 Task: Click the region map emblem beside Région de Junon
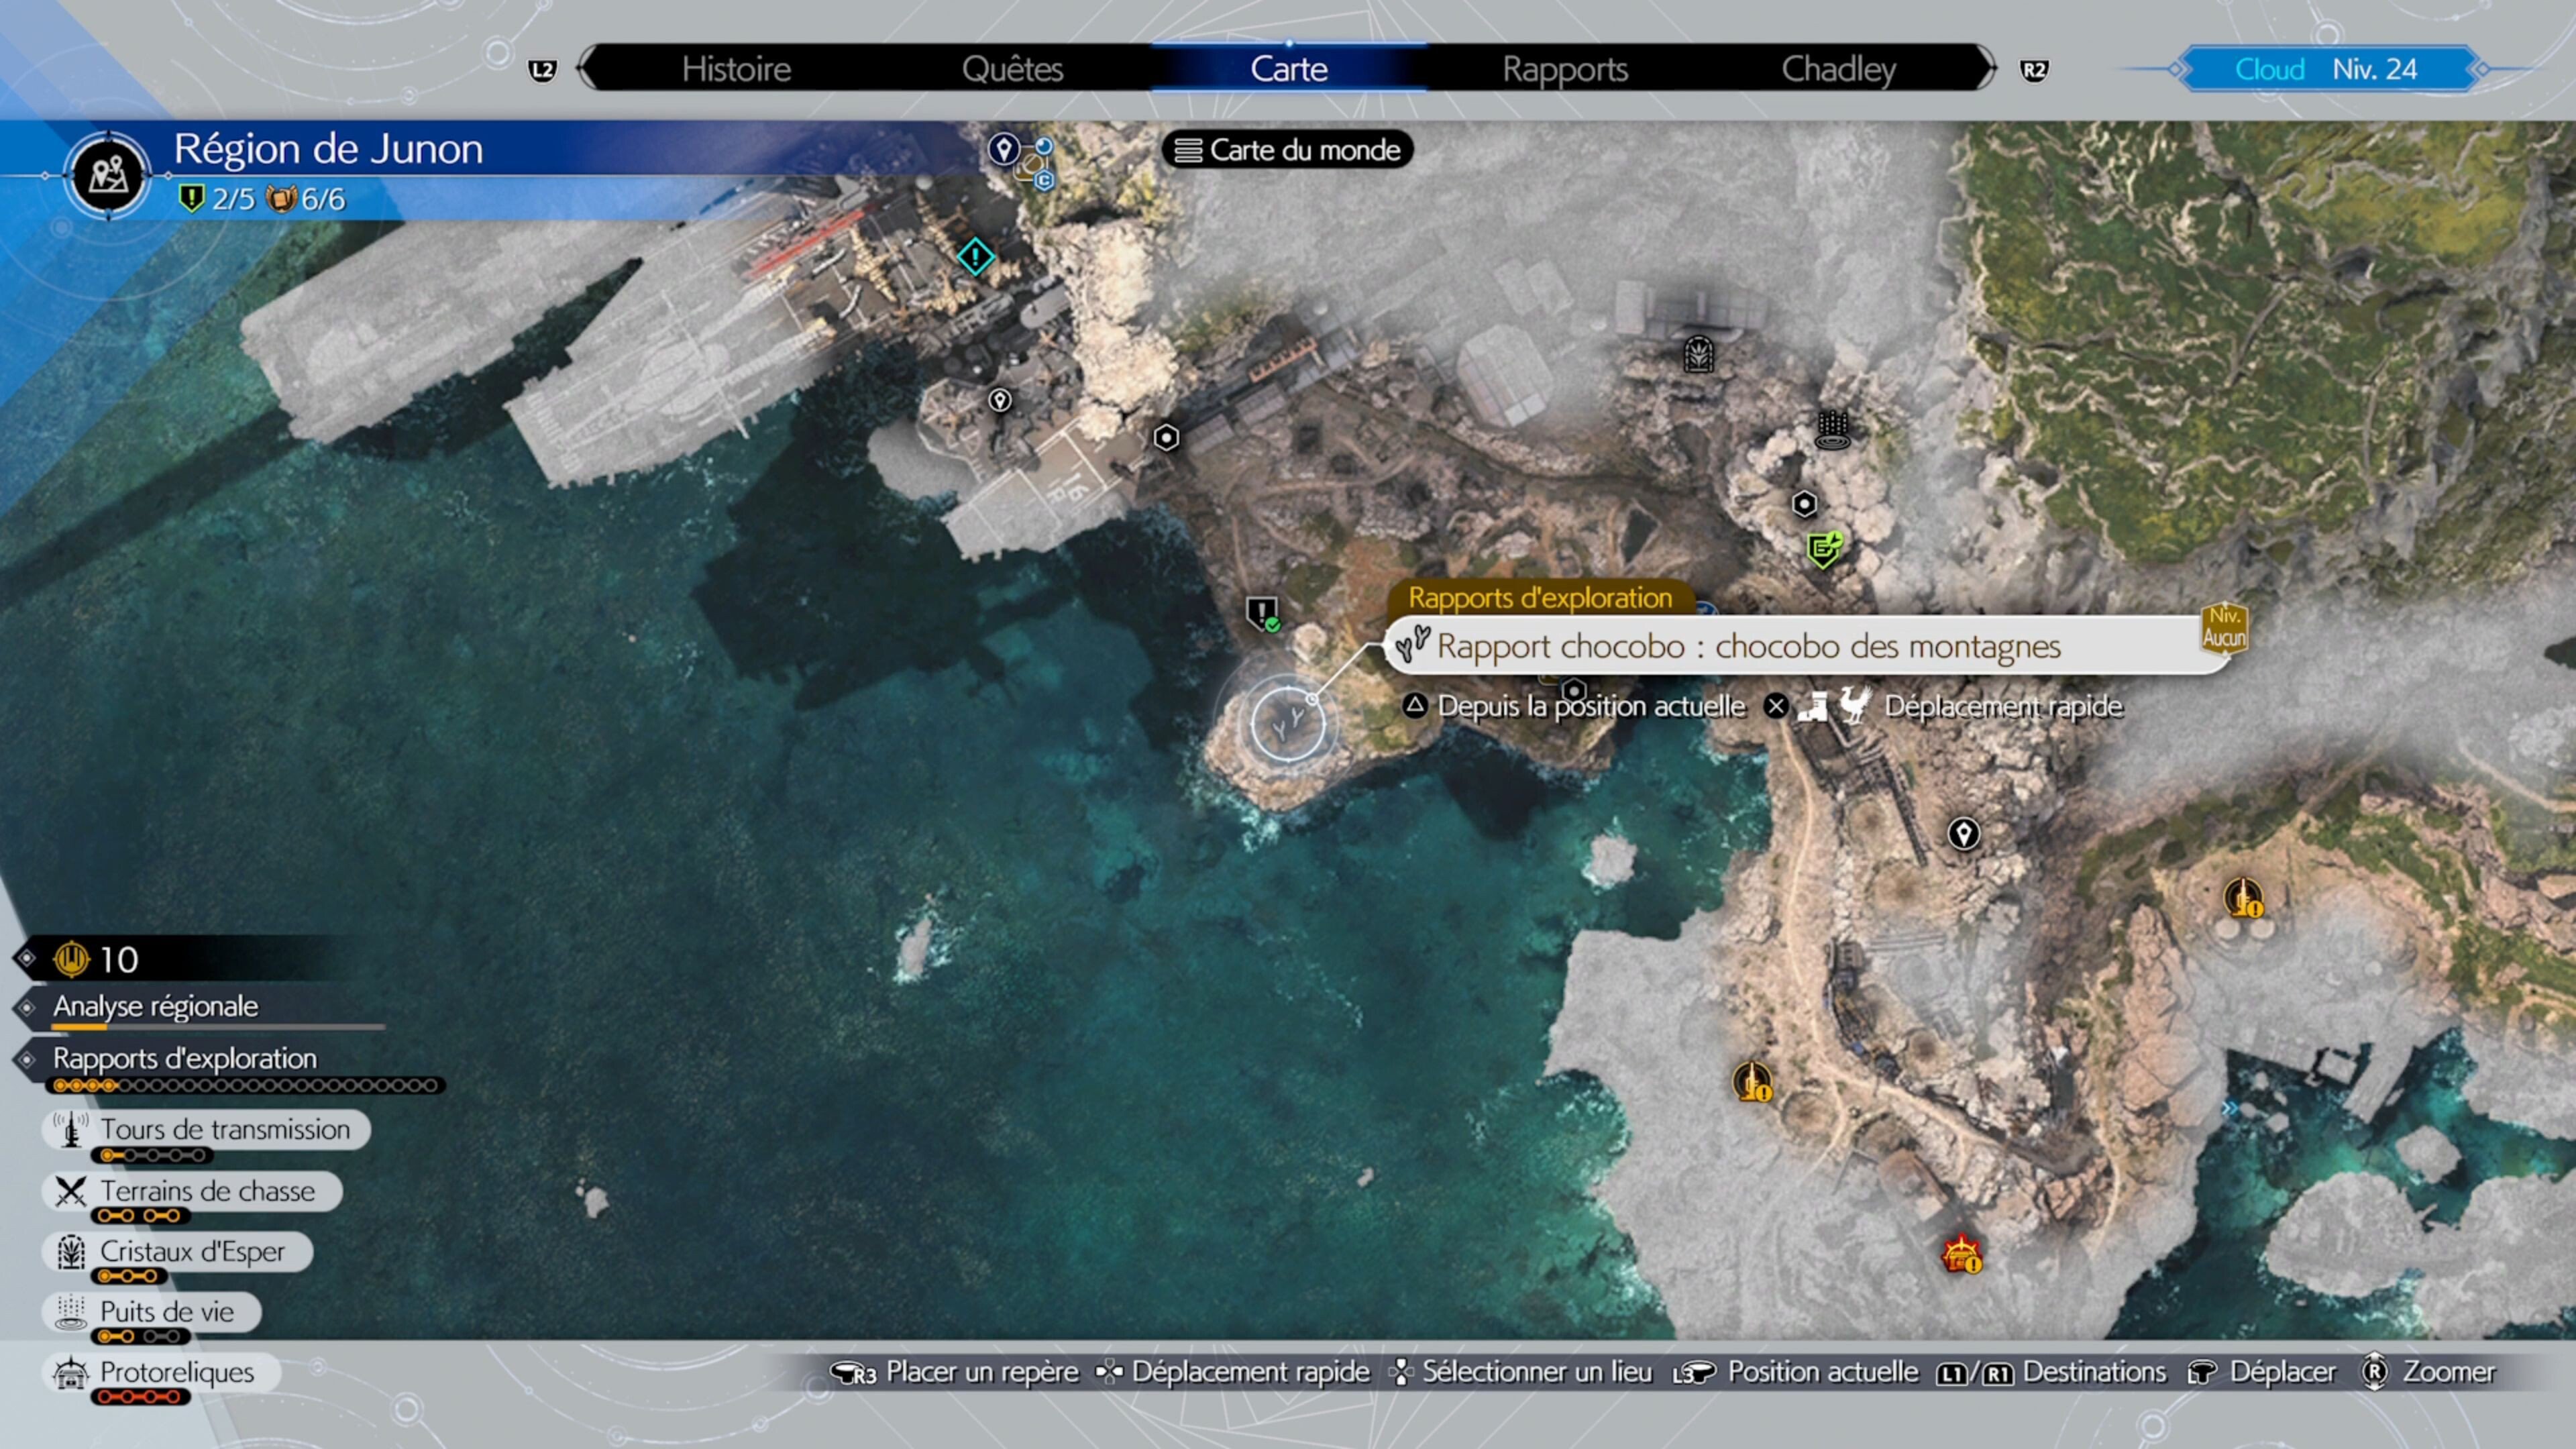tap(108, 175)
